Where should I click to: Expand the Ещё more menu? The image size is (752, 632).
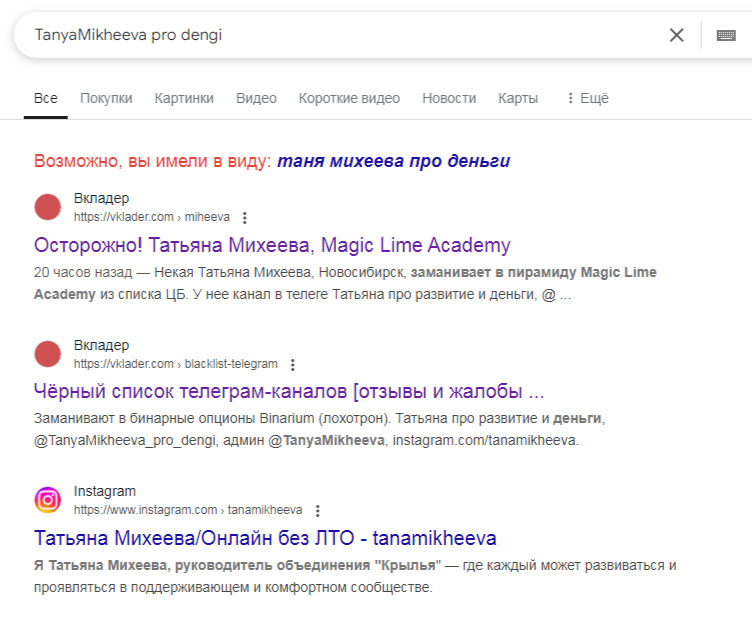(x=588, y=98)
